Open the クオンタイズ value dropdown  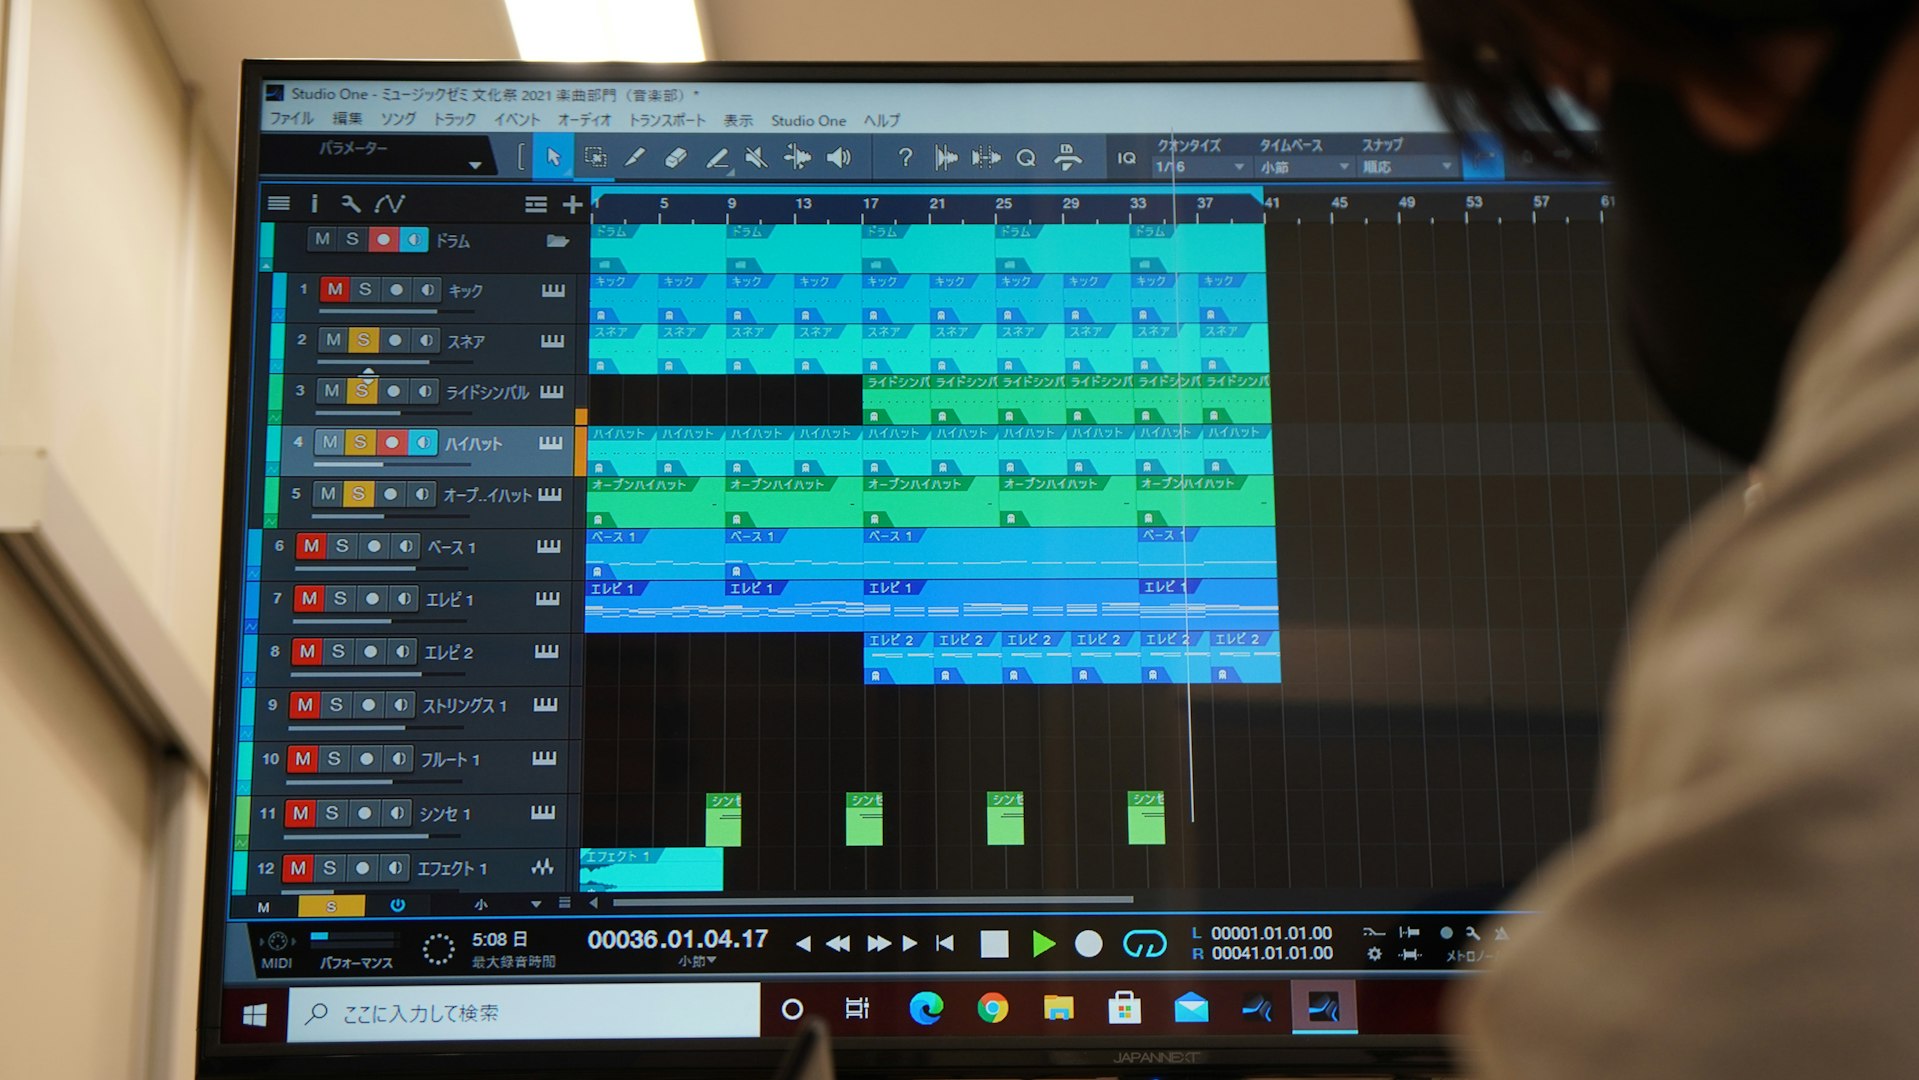click(x=1198, y=167)
